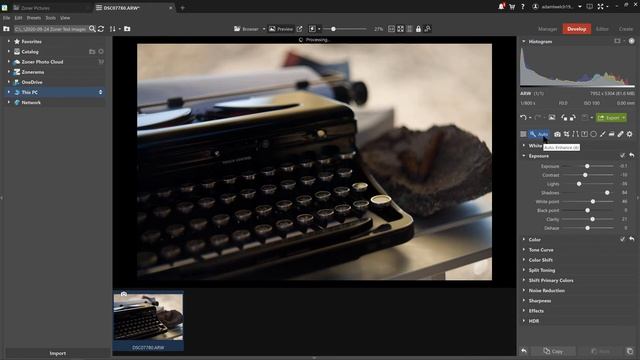Open preview in external window icon
Screen dimensions: 640x360
pos(299,29)
